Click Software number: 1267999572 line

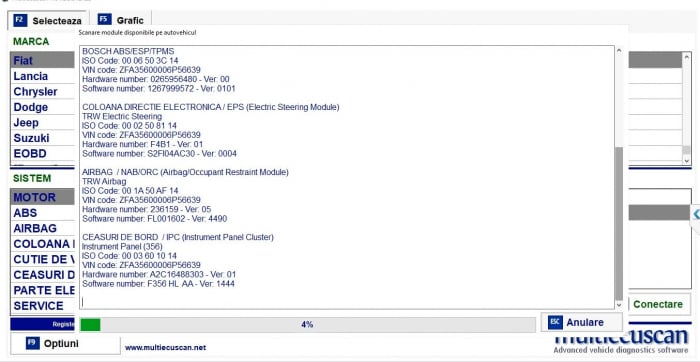click(158, 88)
